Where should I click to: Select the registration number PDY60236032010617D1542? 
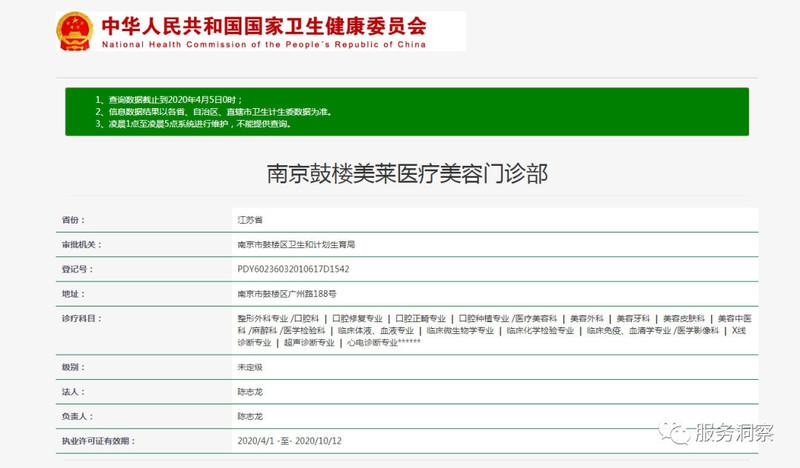[x=292, y=269]
